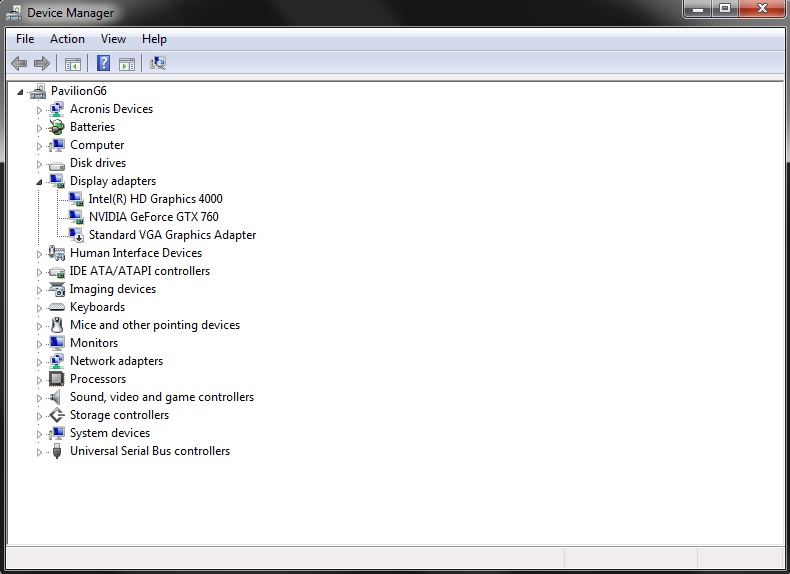Expand the Monitors node
Screen dimensions: 790x574
click(39, 344)
